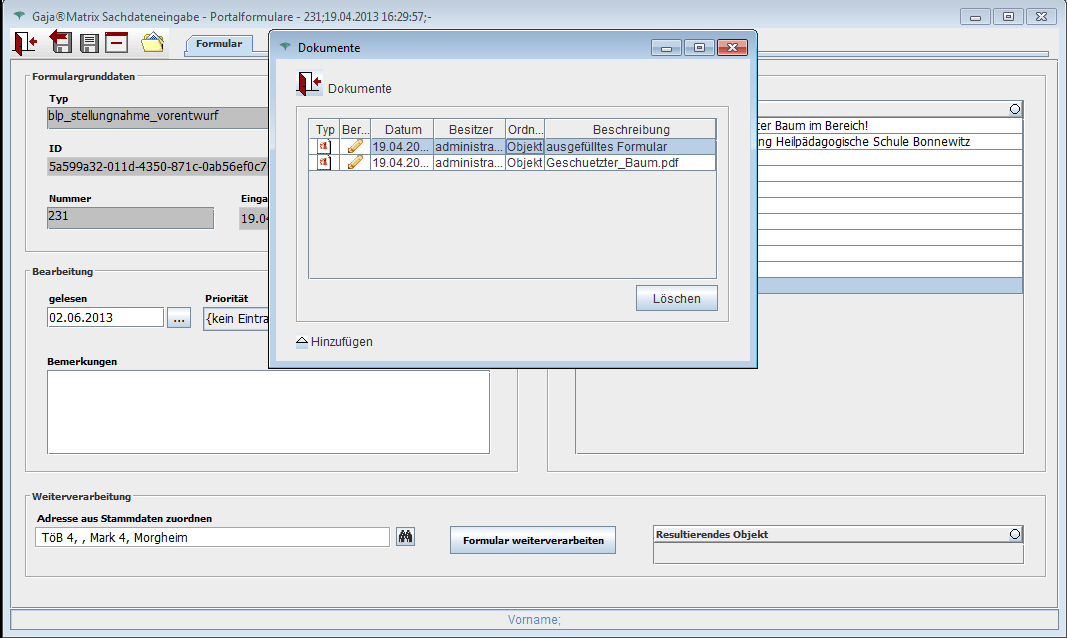
Task: Click the red door exit icon in main toolbar
Action: coord(25,42)
